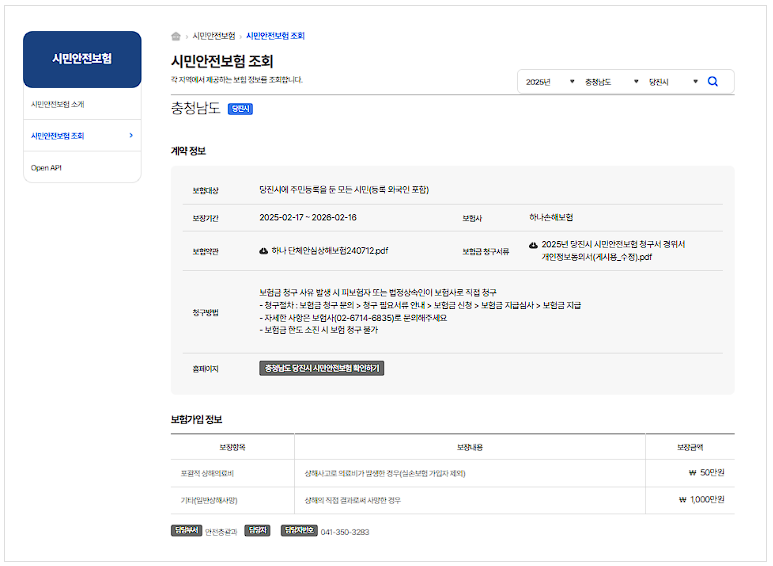Click 시민안전보험 조회 breadcrumb link

[275, 36]
